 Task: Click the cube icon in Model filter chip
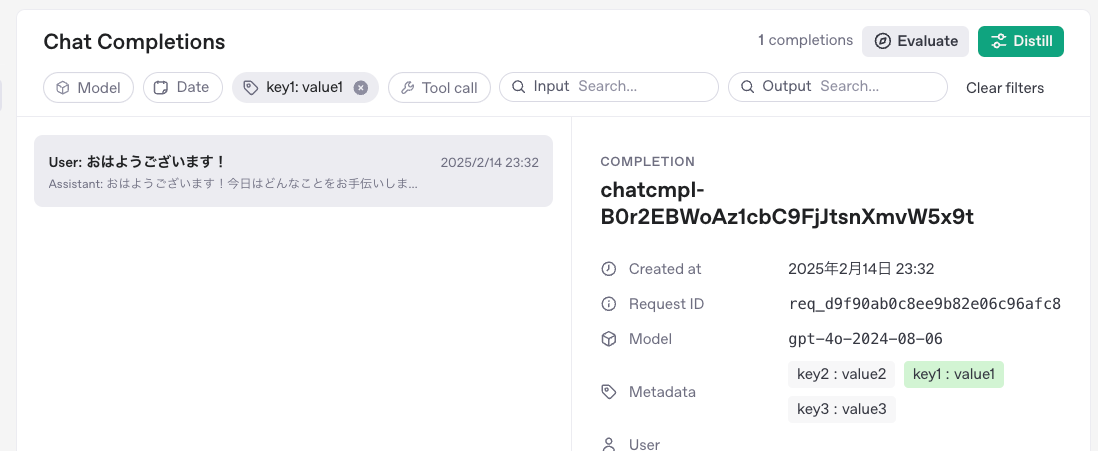tap(62, 88)
